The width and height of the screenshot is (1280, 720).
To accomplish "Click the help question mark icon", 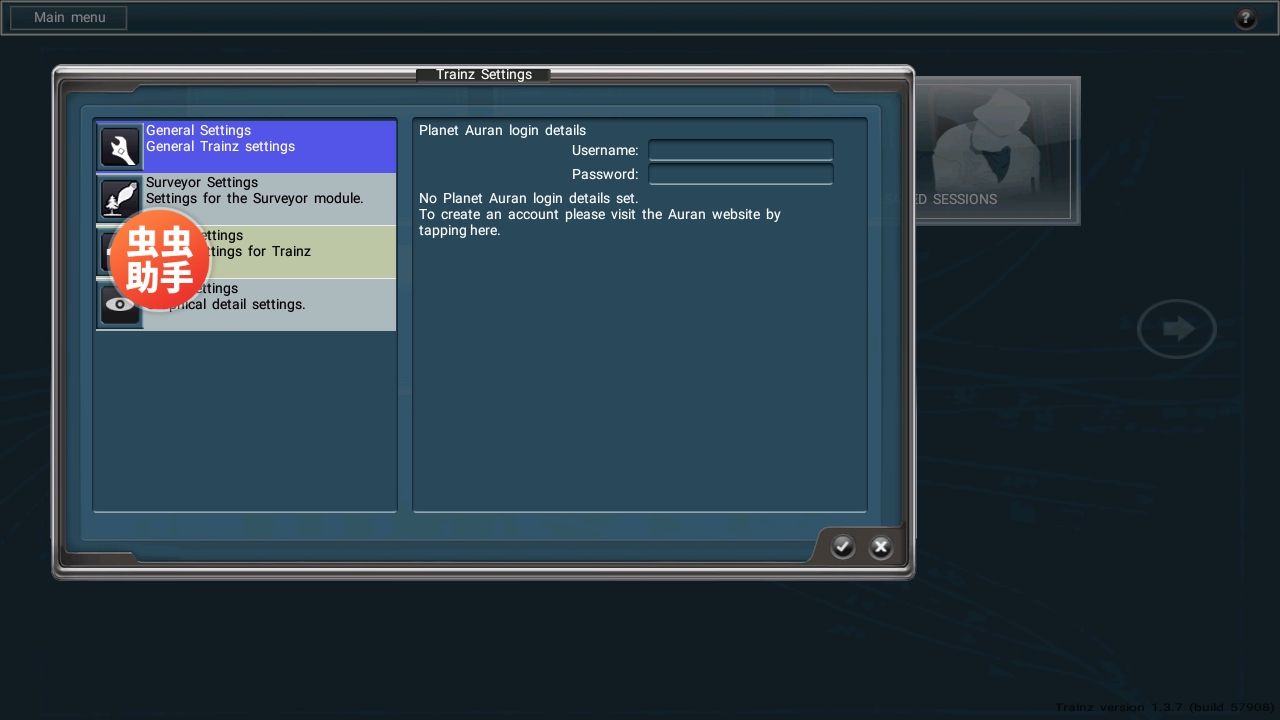I will pyautogui.click(x=1245, y=18).
